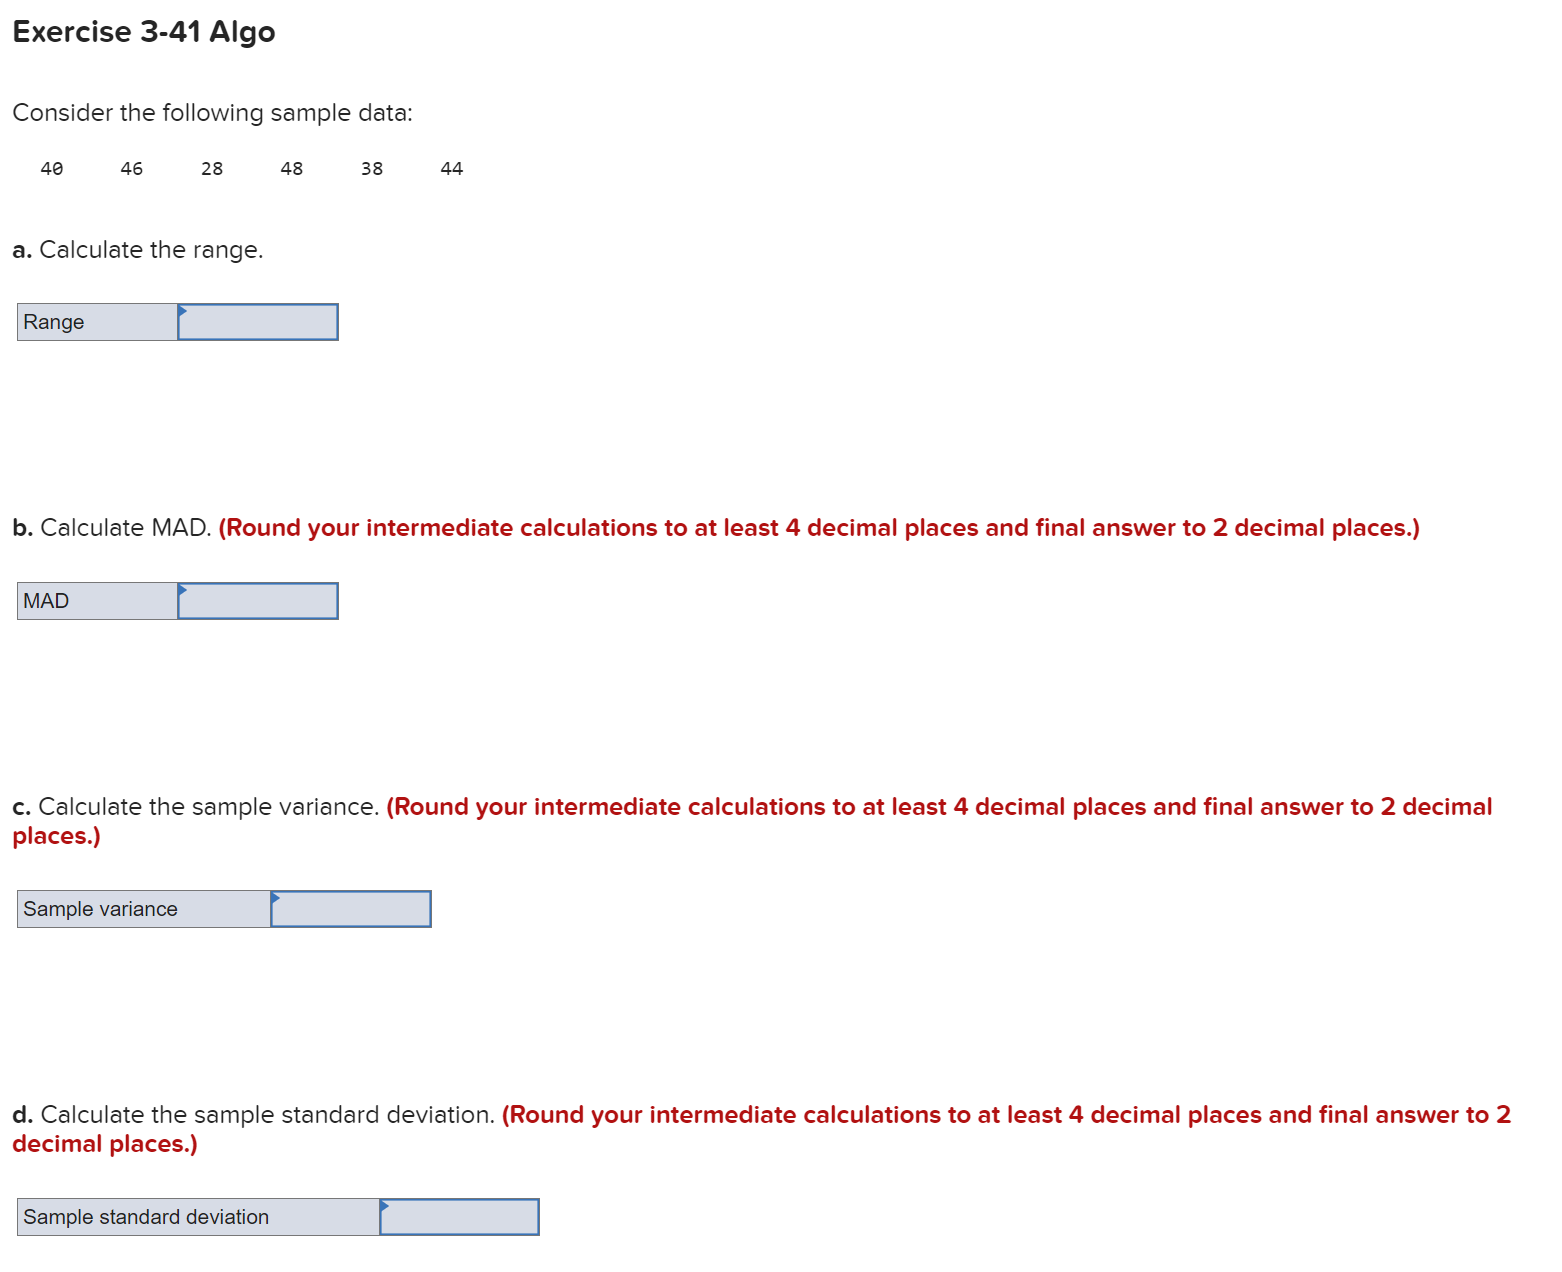Select the data value 48
This screenshot has width=1562, height=1272.
[x=291, y=168]
